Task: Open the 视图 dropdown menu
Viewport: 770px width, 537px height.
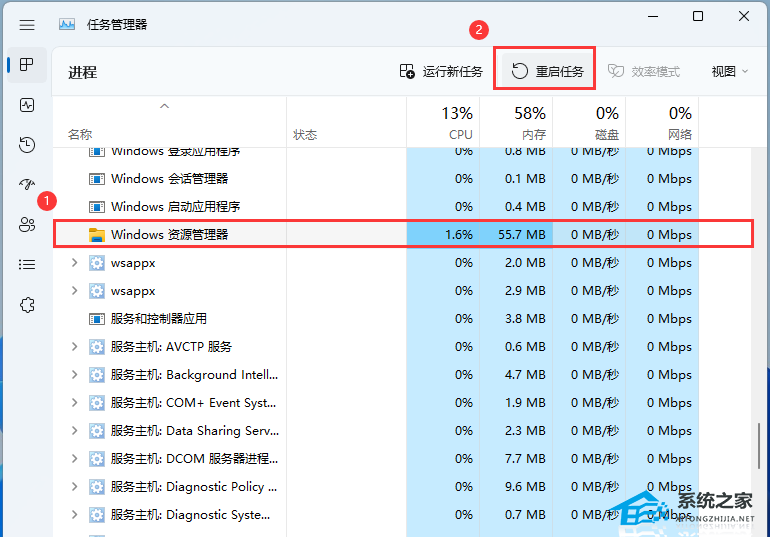Action: pos(730,71)
